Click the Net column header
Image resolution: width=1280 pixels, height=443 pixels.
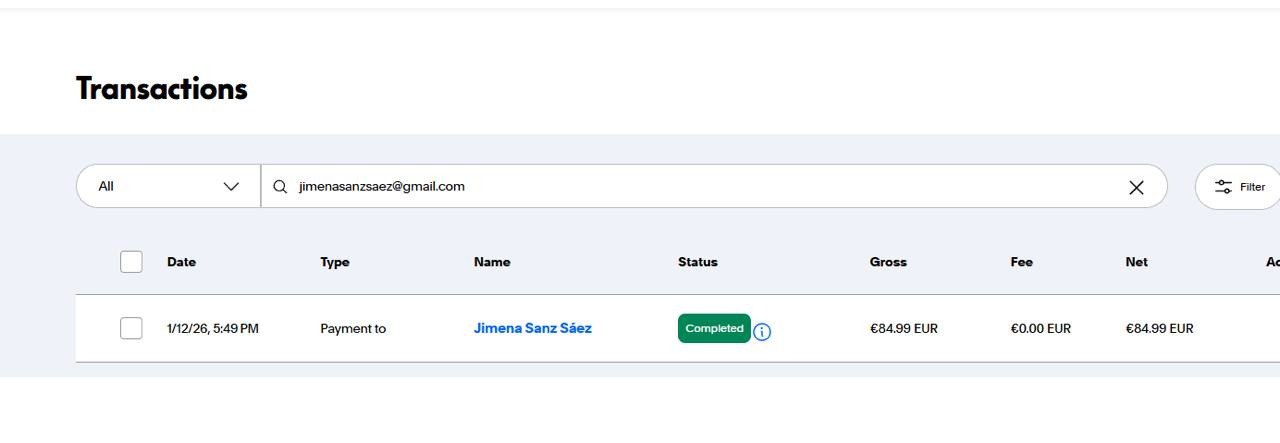[x=1136, y=262]
